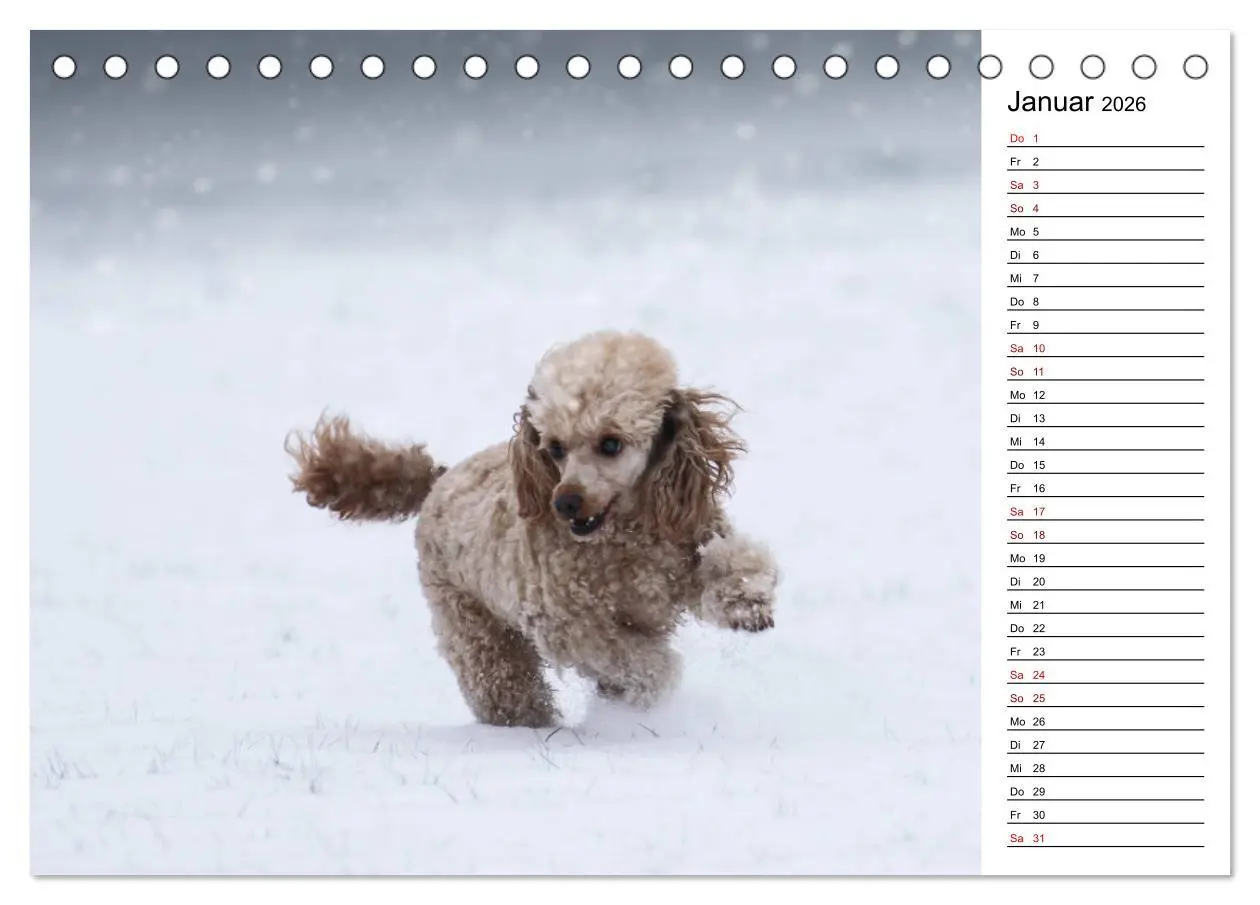Click the red Sa 3 entry
This screenshot has width=1260, height=905.
click(x=1025, y=185)
